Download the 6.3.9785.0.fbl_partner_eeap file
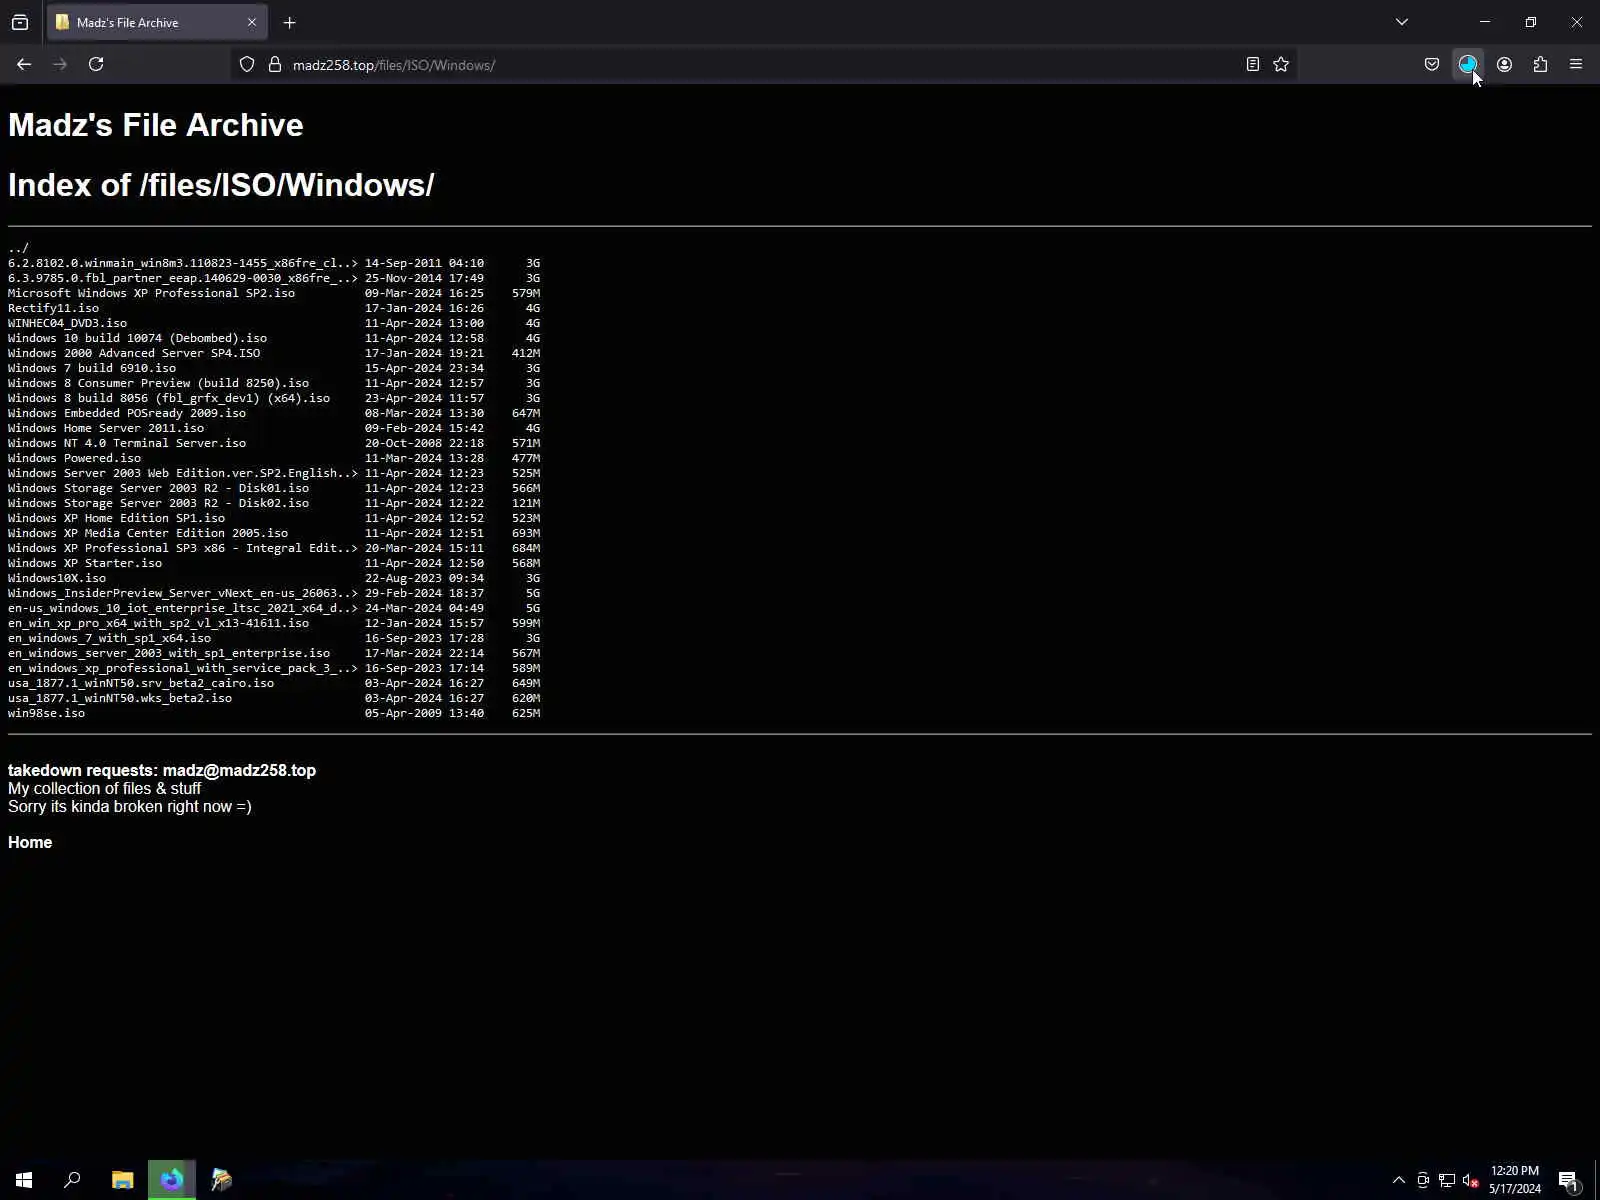This screenshot has height=1200, width=1600. click(183, 278)
